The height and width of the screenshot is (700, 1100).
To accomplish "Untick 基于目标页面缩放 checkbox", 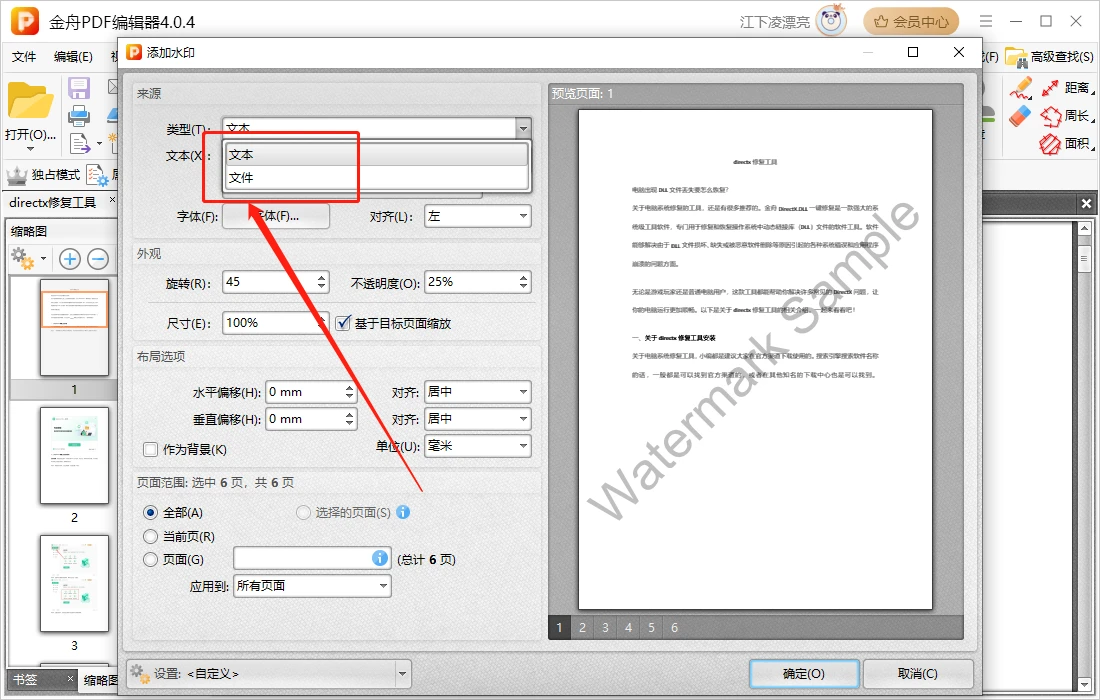I will (343, 323).
